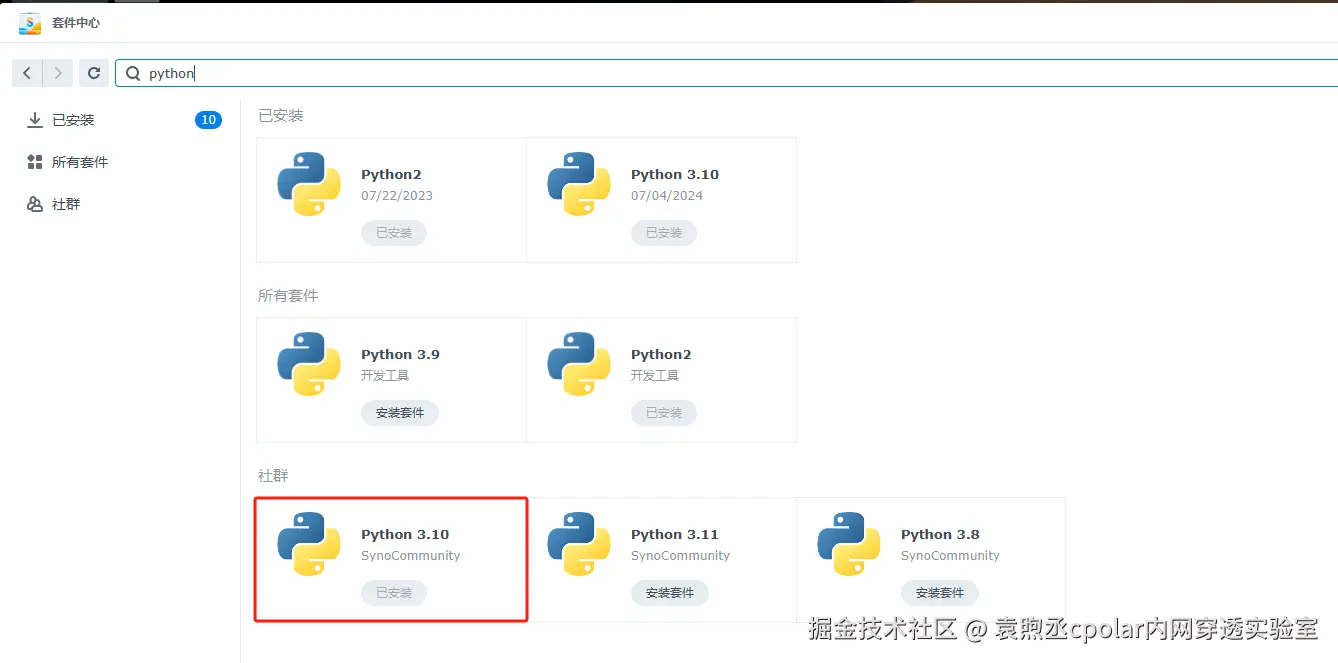Select the Python 3.11 title text
Image resolution: width=1338 pixels, height=663 pixels.
[x=675, y=535]
